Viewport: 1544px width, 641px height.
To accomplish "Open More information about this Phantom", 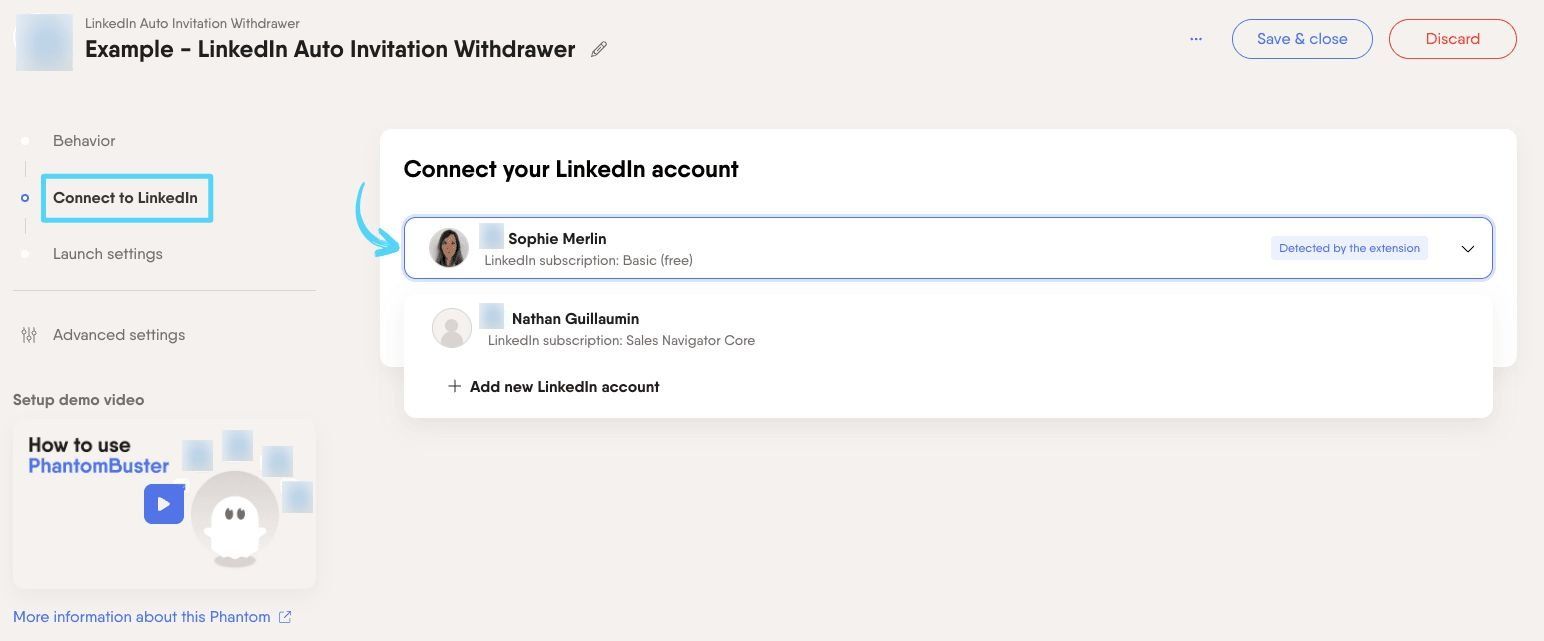I will pyautogui.click(x=141, y=617).
